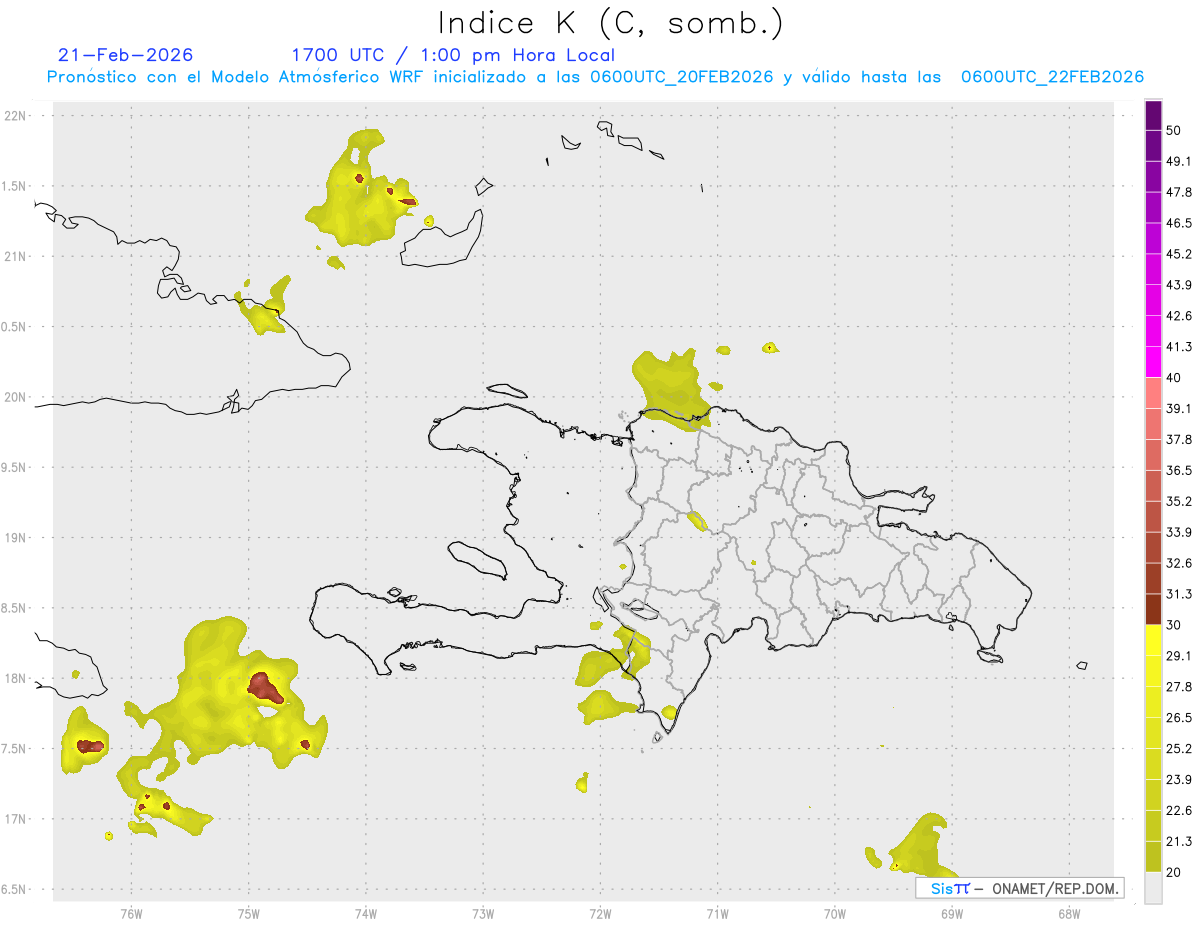The image size is (1200, 927).
Task: Click the '39.1' color scale value
Action: point(1178,408)
